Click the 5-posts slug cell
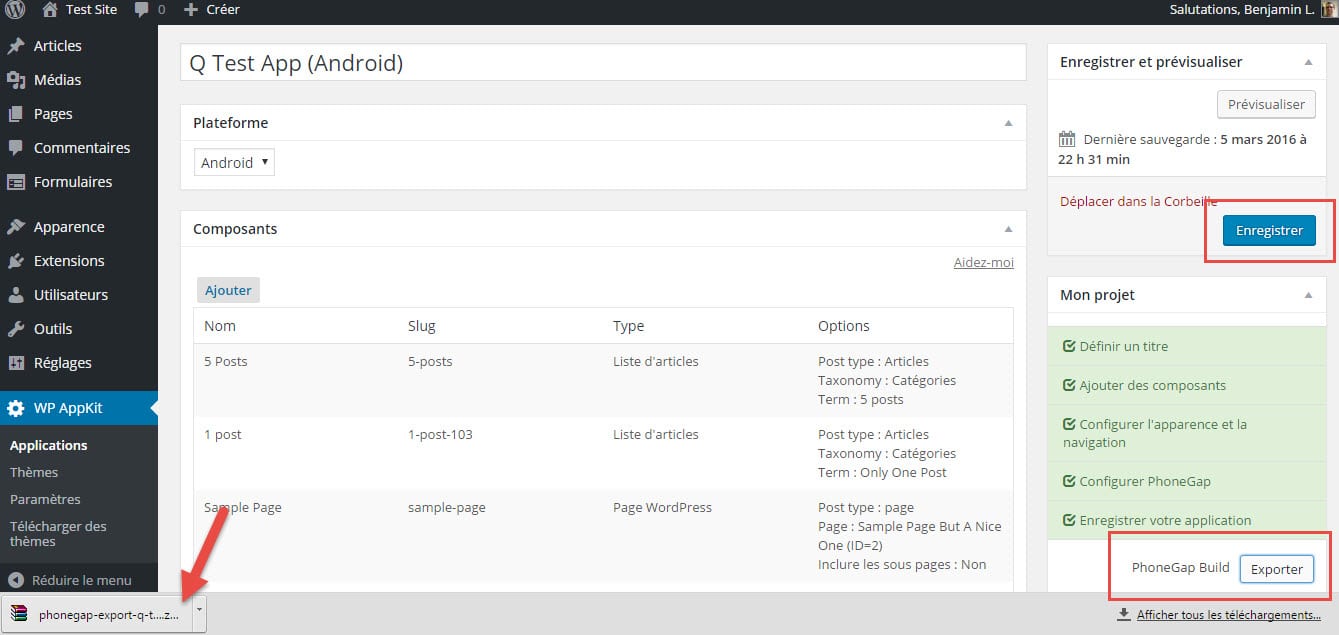Viewport: 1339px width, 635px height. point(430,361)
